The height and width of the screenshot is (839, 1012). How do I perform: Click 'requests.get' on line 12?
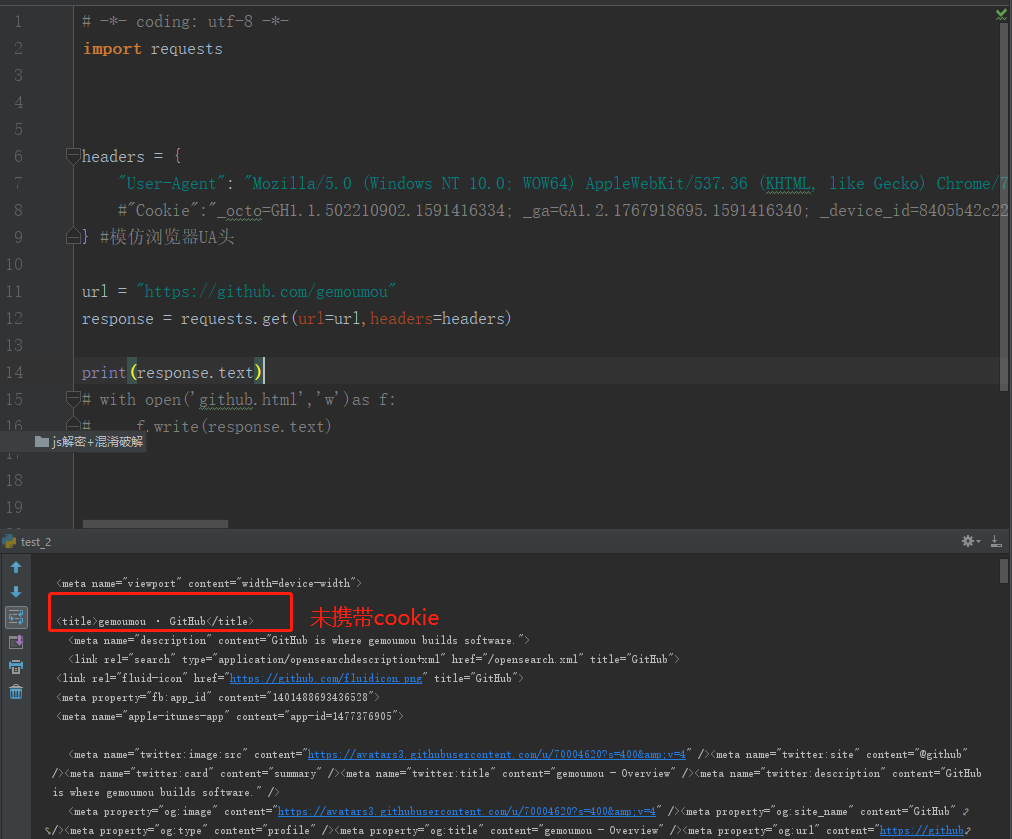pos(234,318)
